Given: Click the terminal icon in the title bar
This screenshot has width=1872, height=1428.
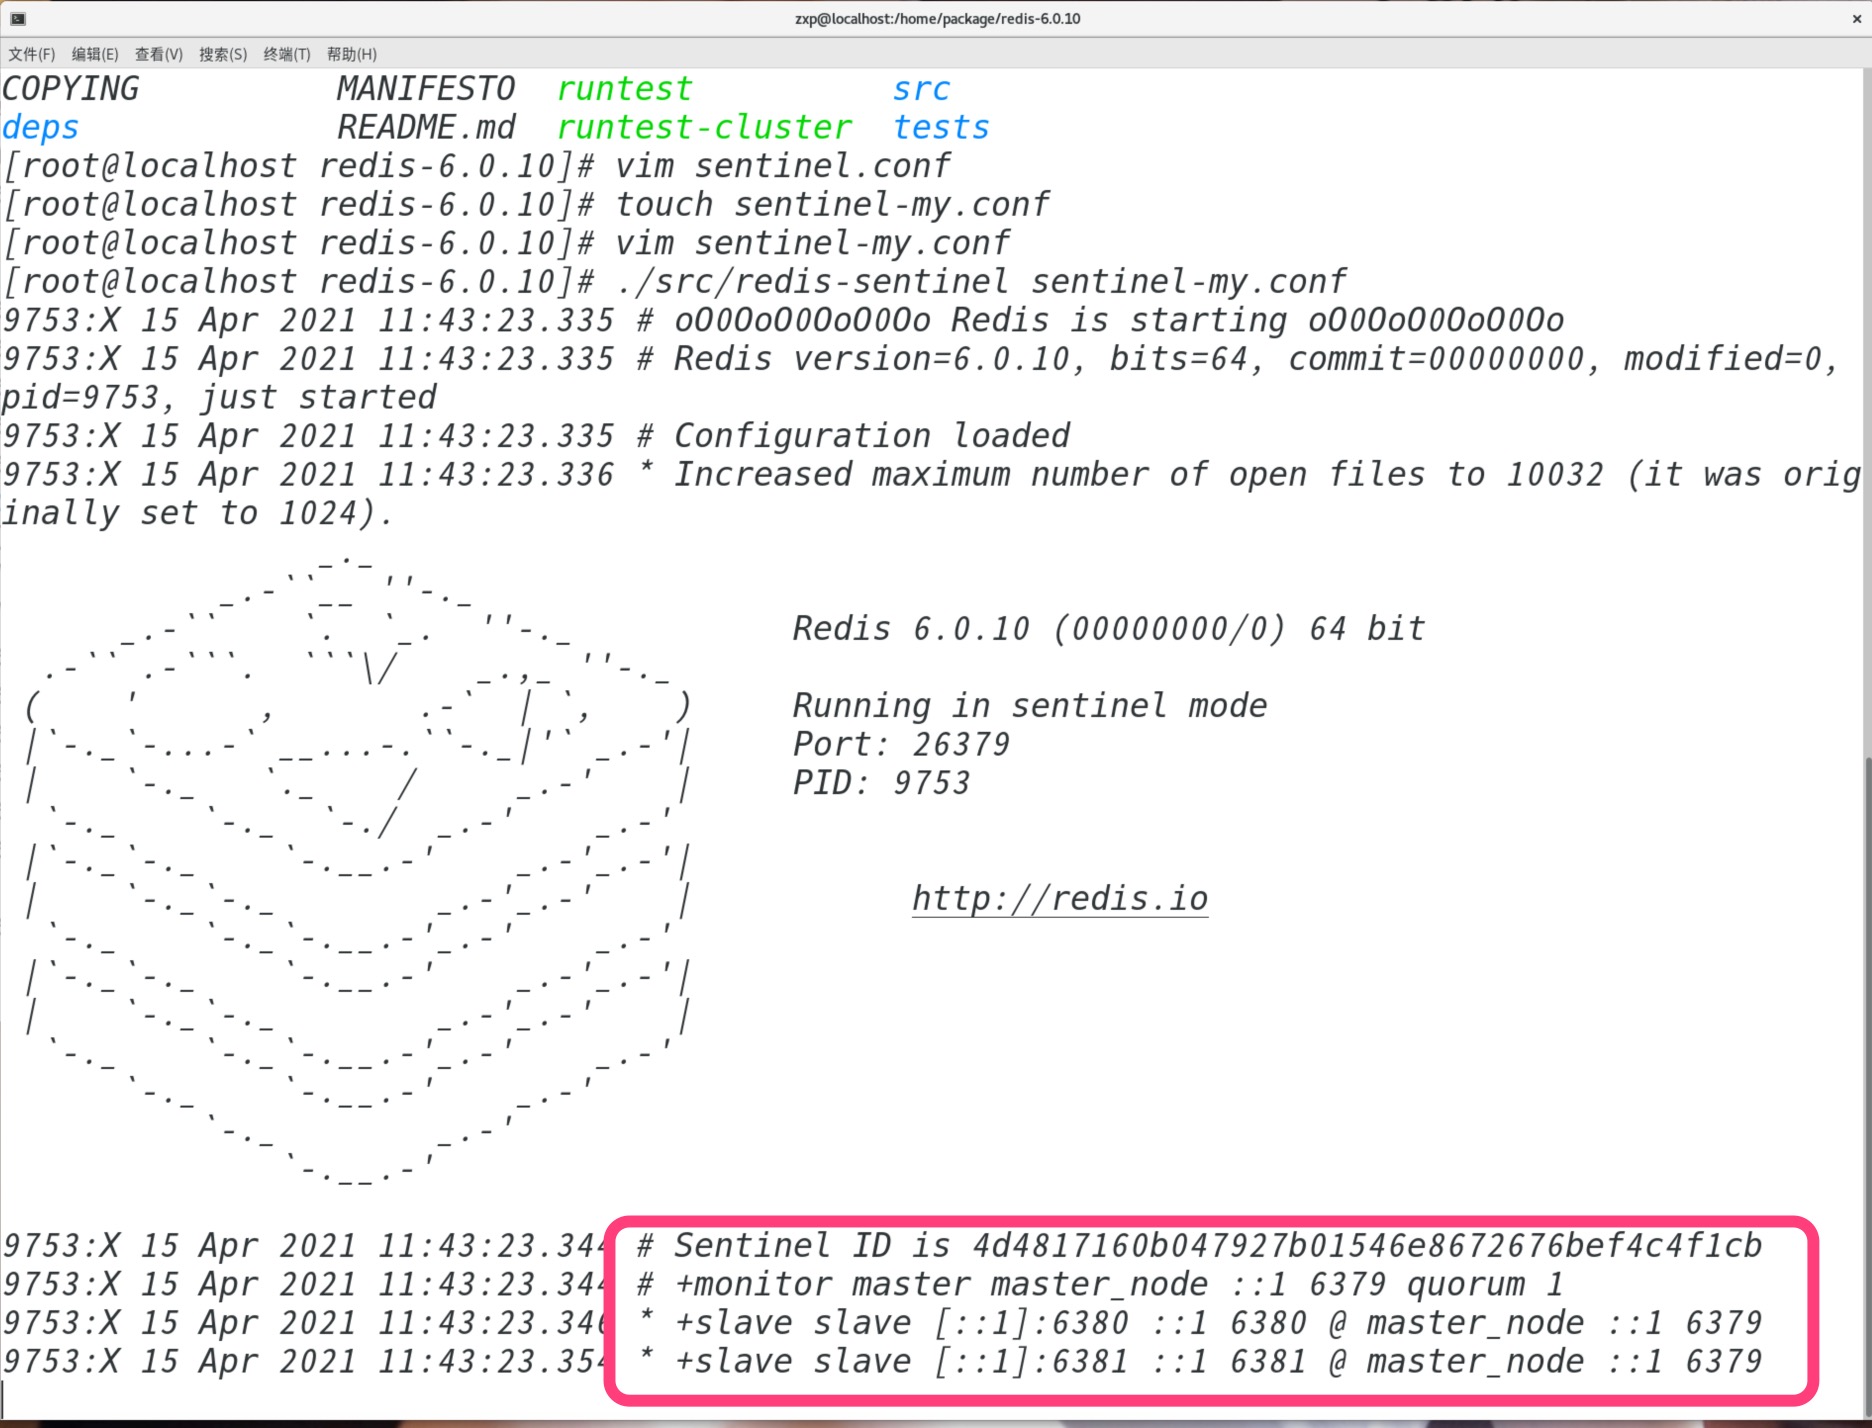Looking at the screenshot, I should click(18, 19).
